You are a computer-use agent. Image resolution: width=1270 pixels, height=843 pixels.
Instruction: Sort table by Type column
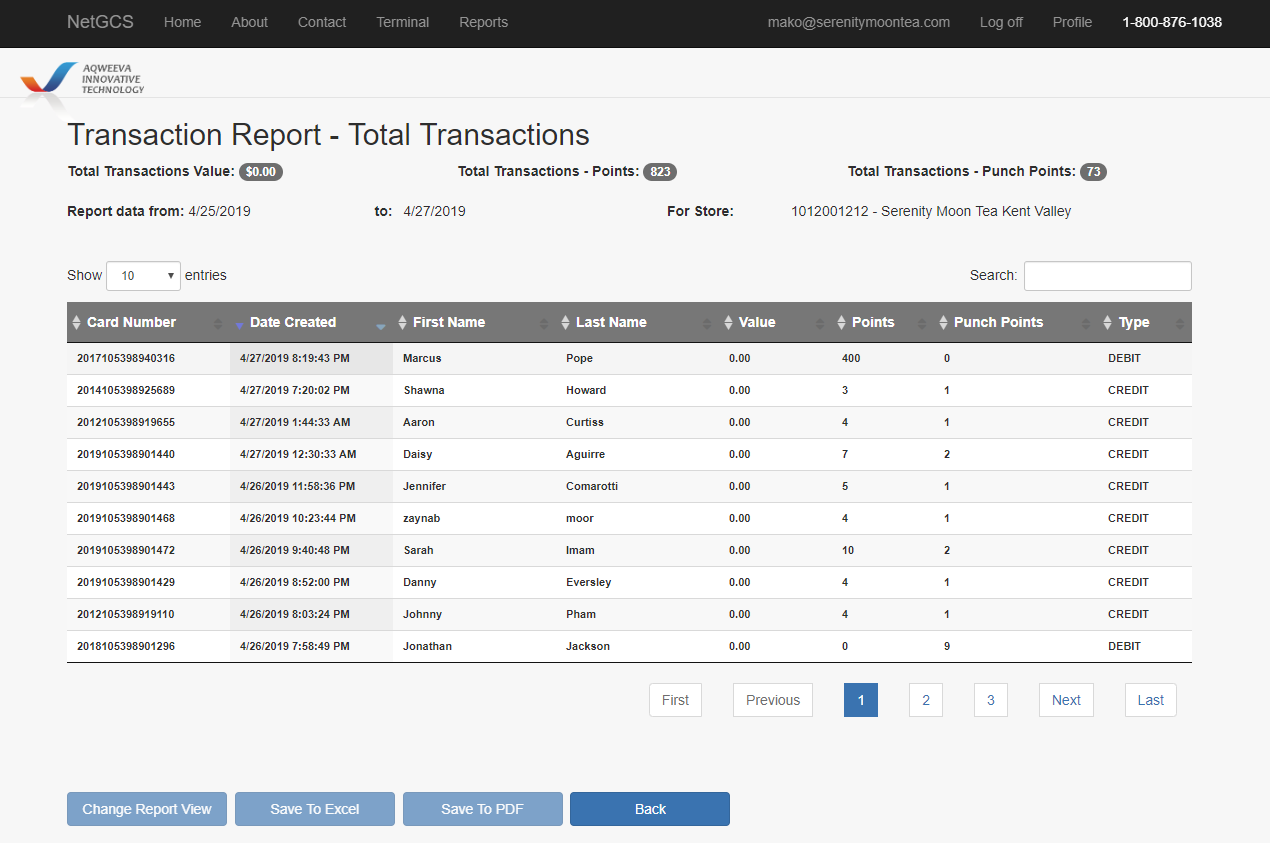coord(1133,323)
